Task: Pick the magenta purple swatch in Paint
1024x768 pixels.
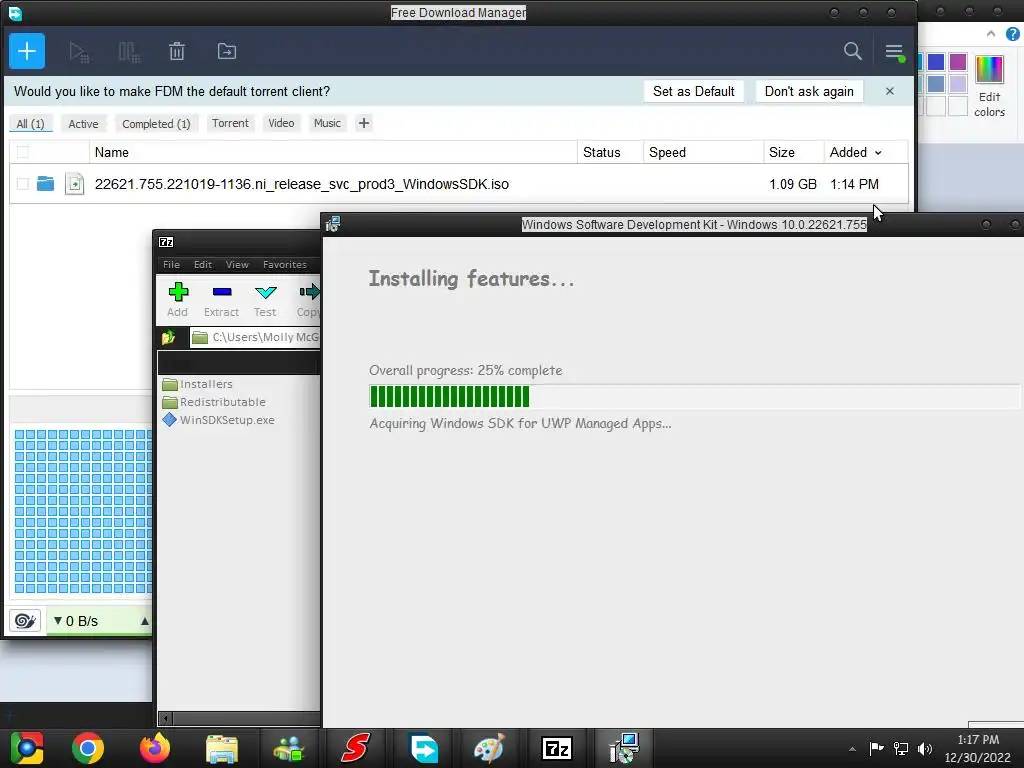Action: (x=957, y=61)
